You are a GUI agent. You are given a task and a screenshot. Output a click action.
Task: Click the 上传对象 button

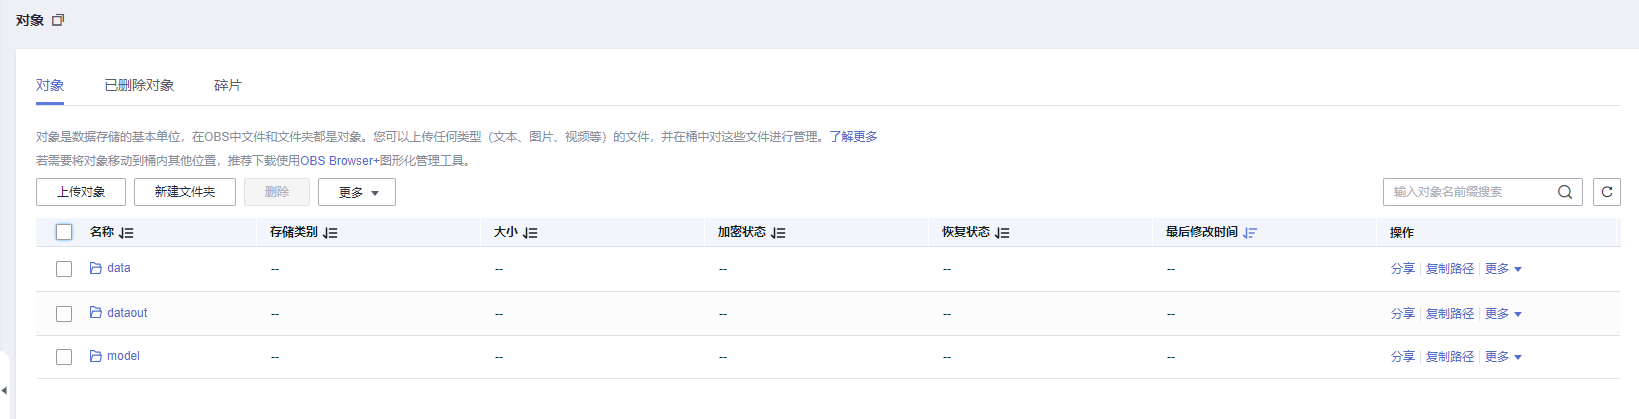(81, 192)
